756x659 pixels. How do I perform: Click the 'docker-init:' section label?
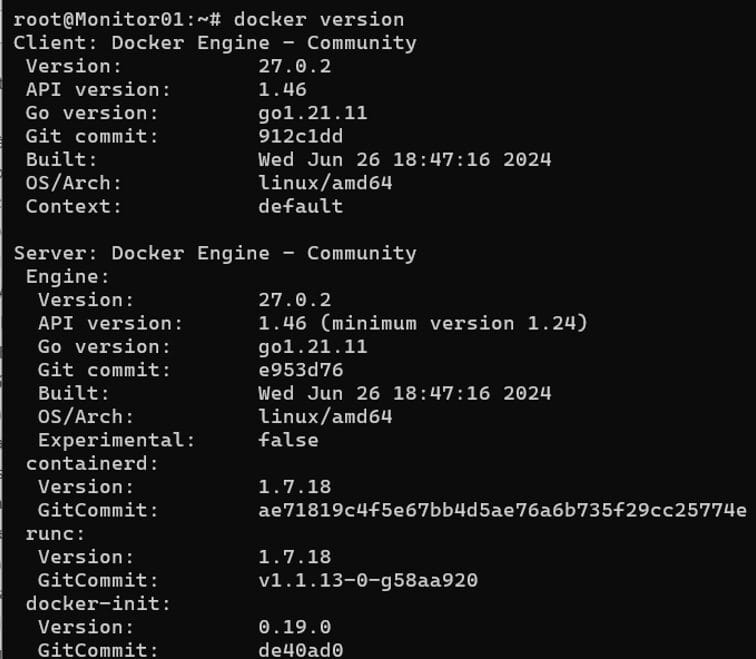click(x=98, y=604)
